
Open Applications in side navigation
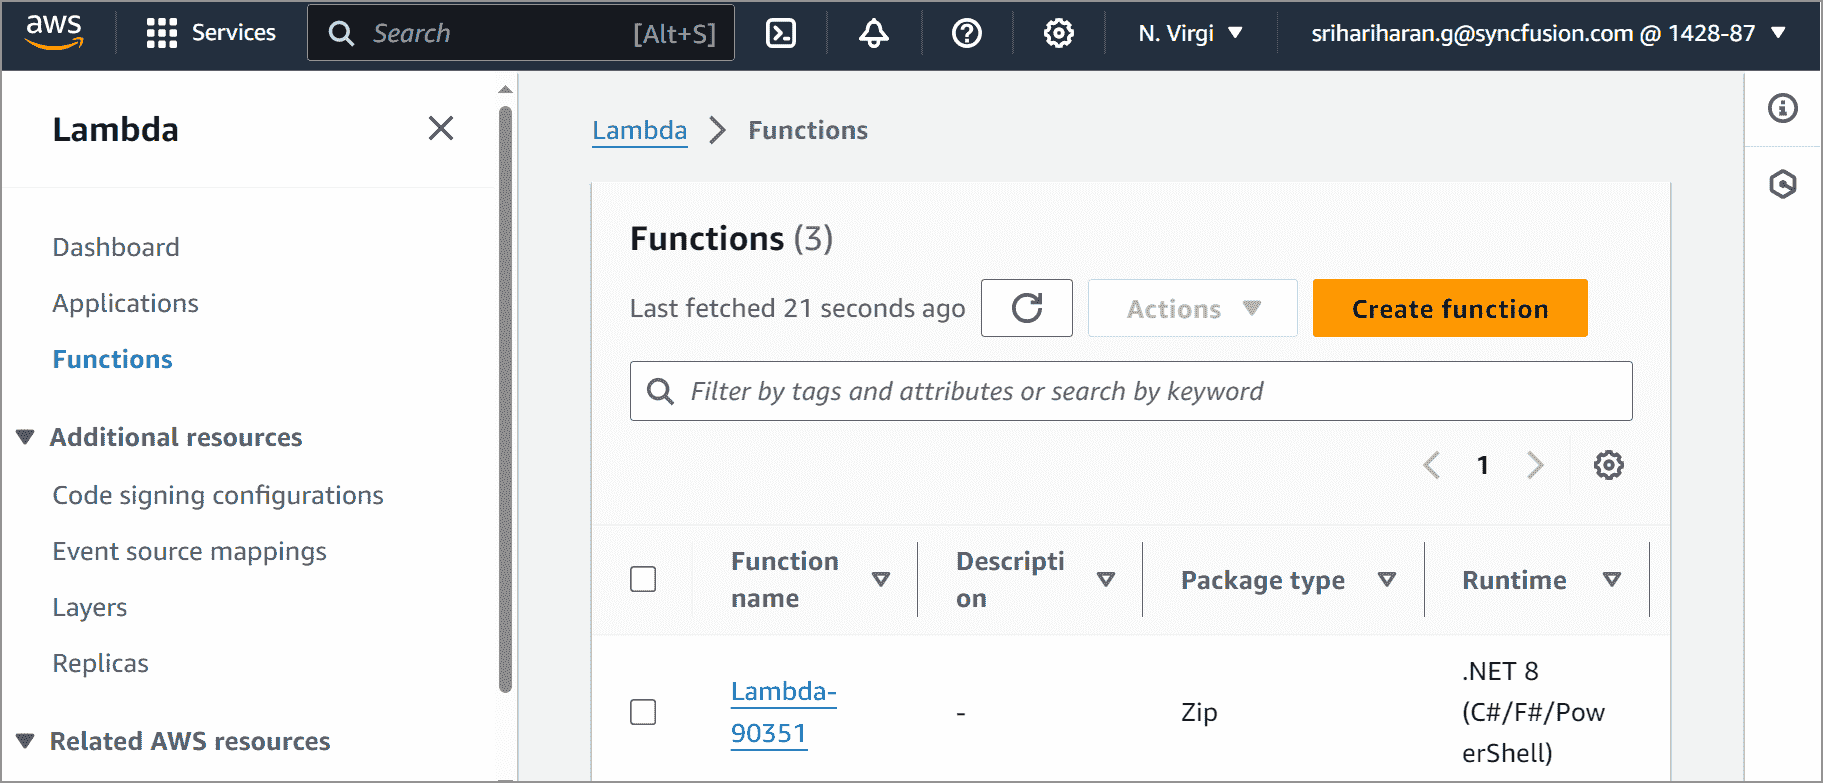click(126, 303)
